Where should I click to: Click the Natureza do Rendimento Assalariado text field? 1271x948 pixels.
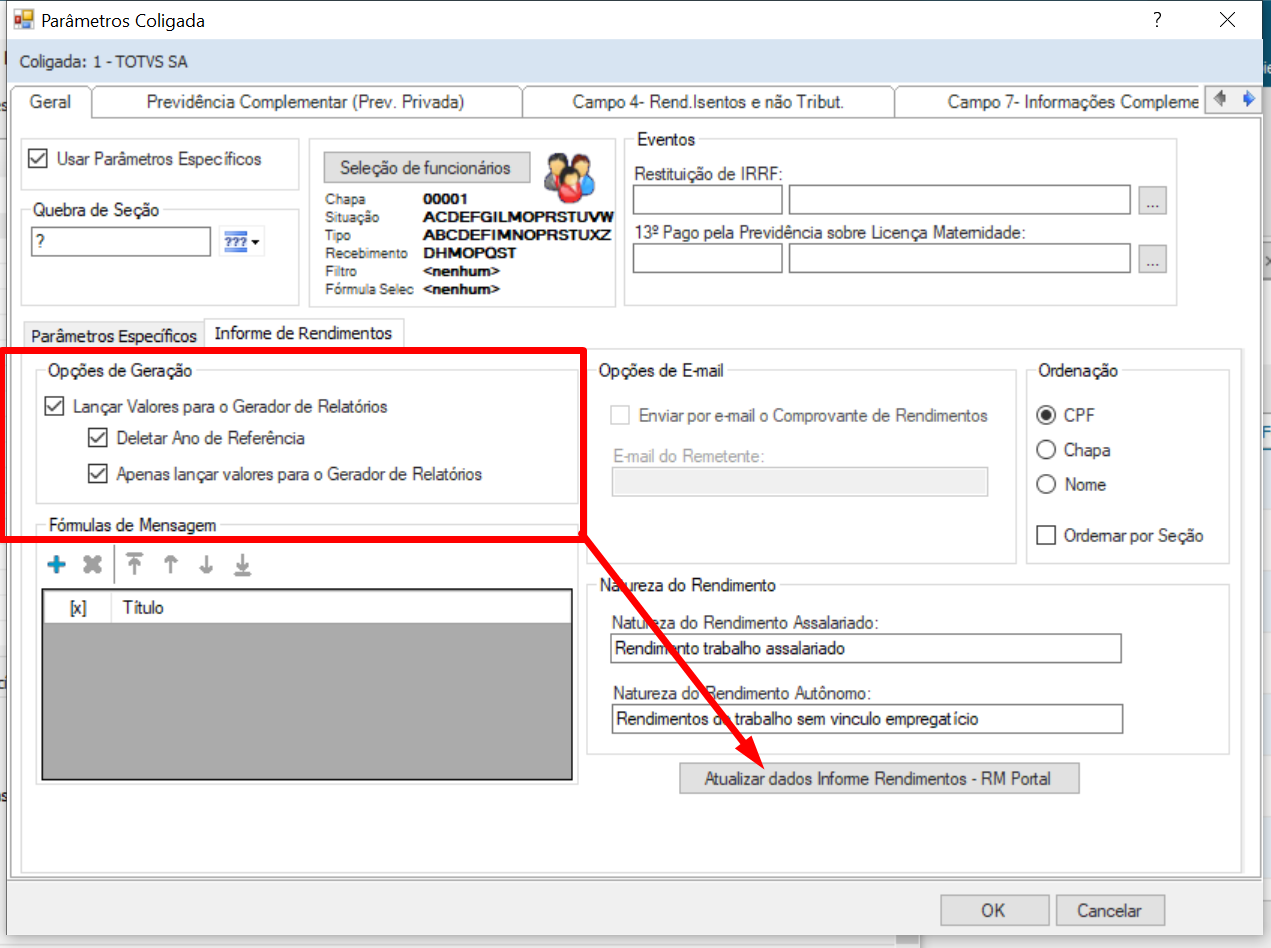[865, 648]
